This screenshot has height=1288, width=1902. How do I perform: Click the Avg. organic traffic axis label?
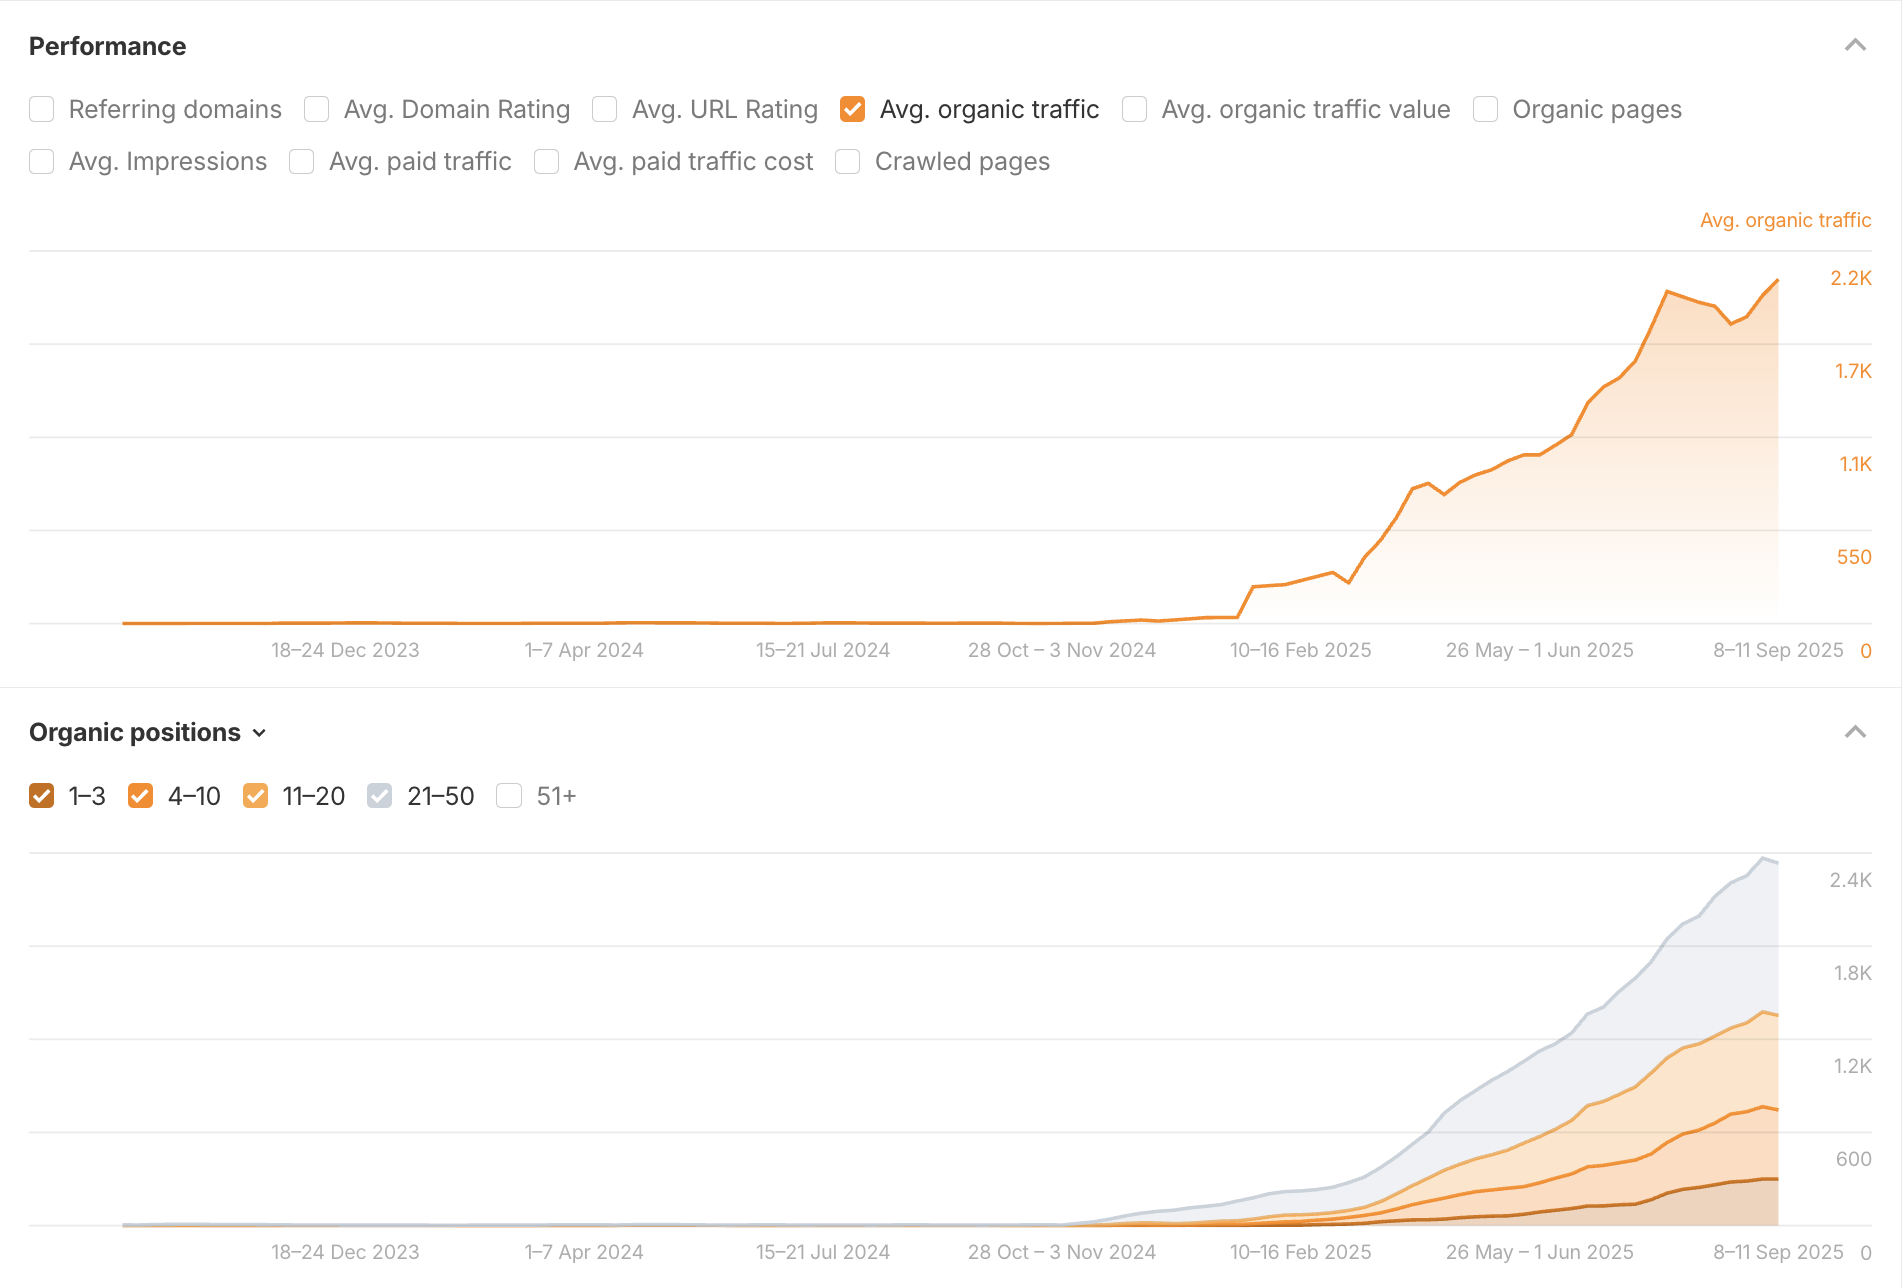point(1785,220)
